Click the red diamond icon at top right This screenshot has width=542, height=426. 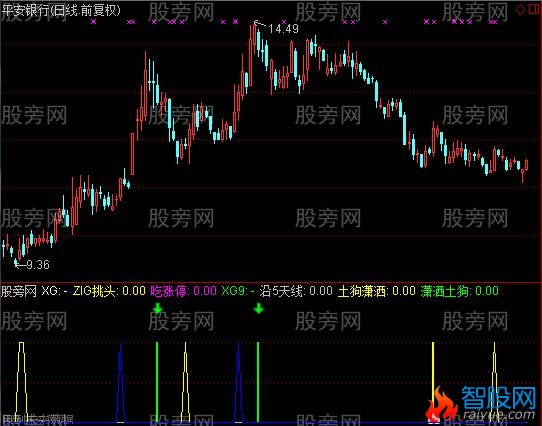click(x=520, y=10)
